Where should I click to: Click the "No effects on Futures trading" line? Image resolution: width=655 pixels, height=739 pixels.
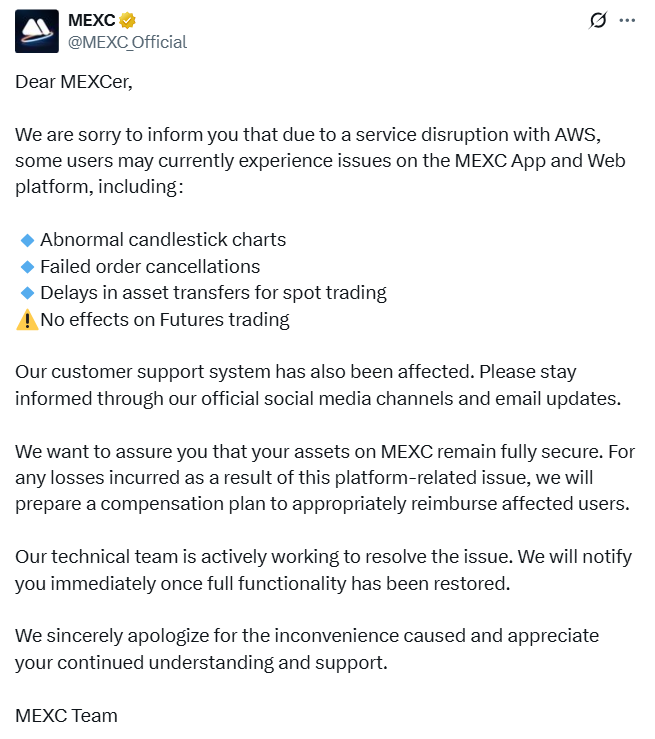pyautogui.click(x=165, y=320)
